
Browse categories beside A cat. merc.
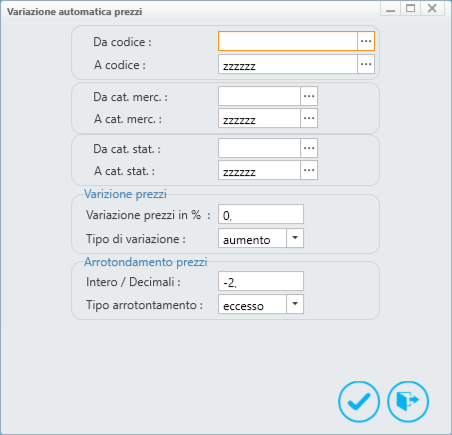point(309,118)
